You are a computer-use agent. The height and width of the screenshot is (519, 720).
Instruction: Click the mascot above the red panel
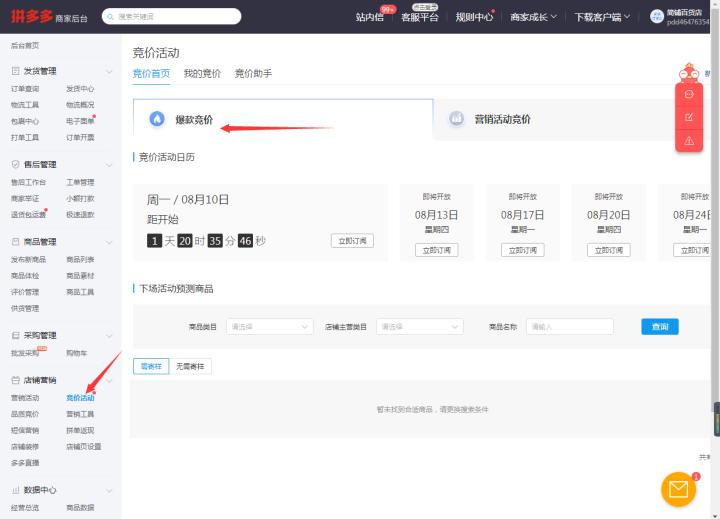(689, 73)
